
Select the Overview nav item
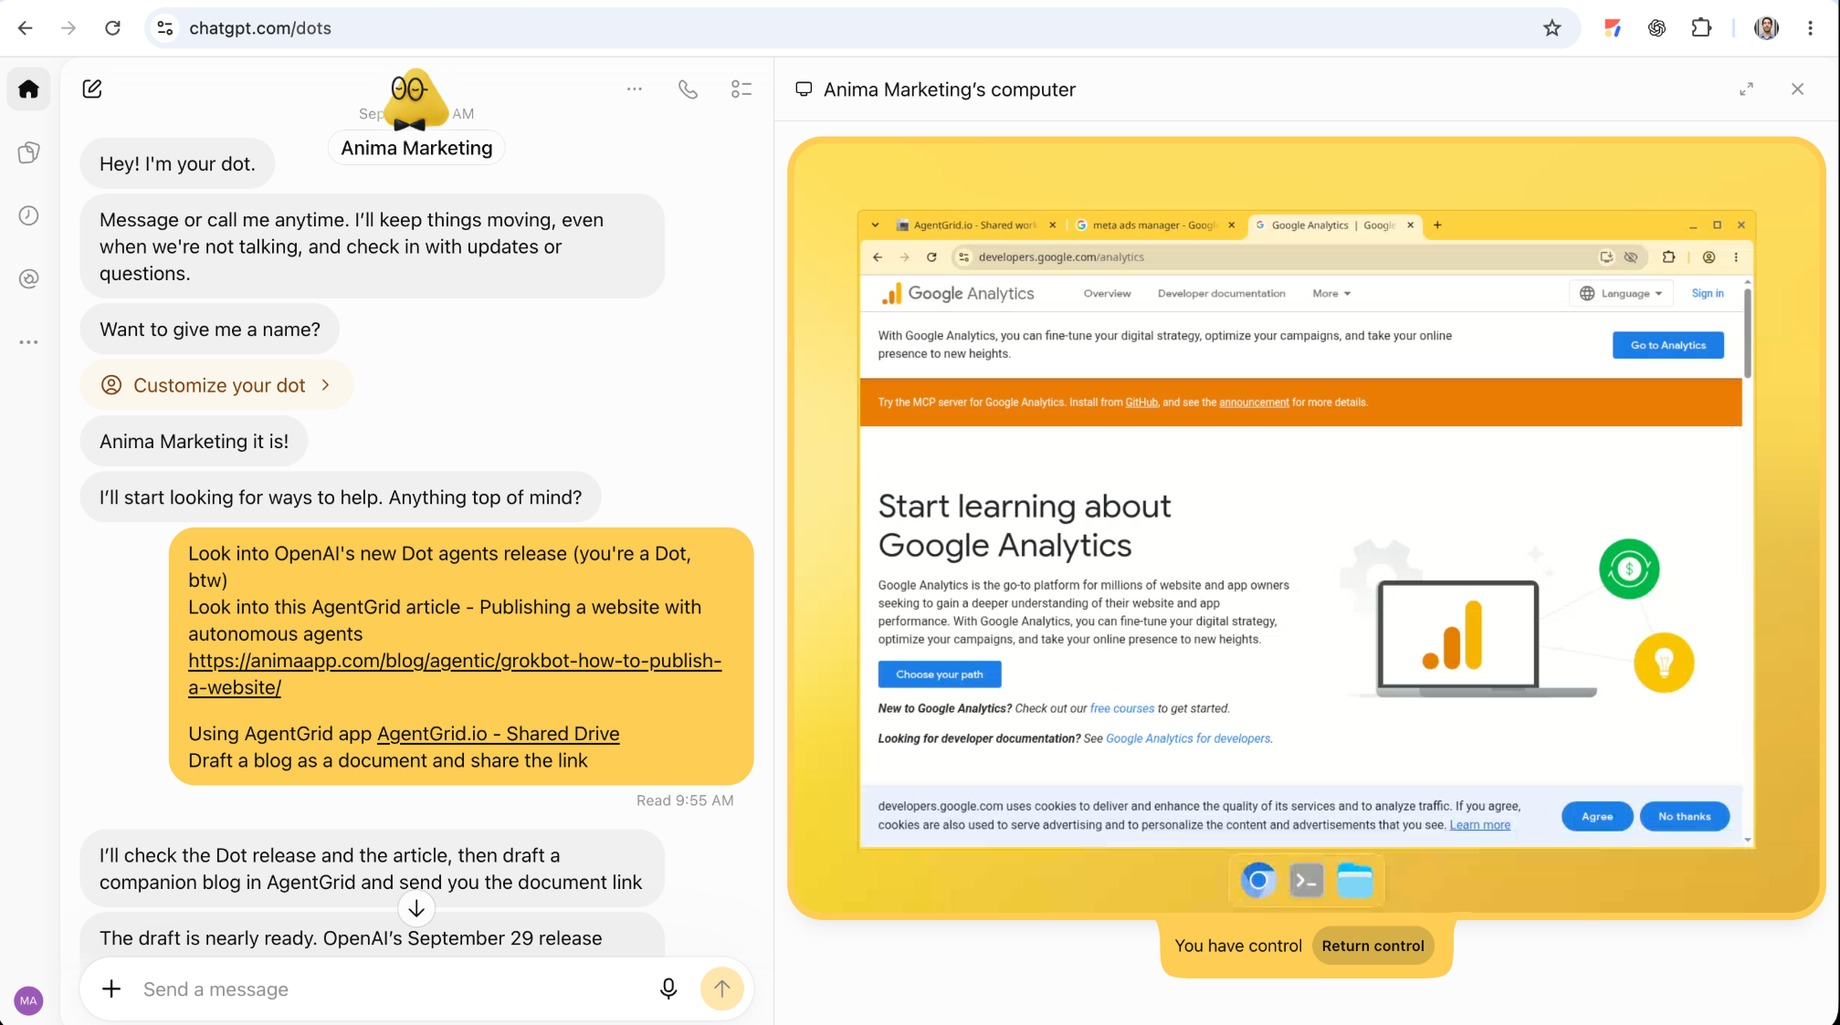coord(1107,294)
